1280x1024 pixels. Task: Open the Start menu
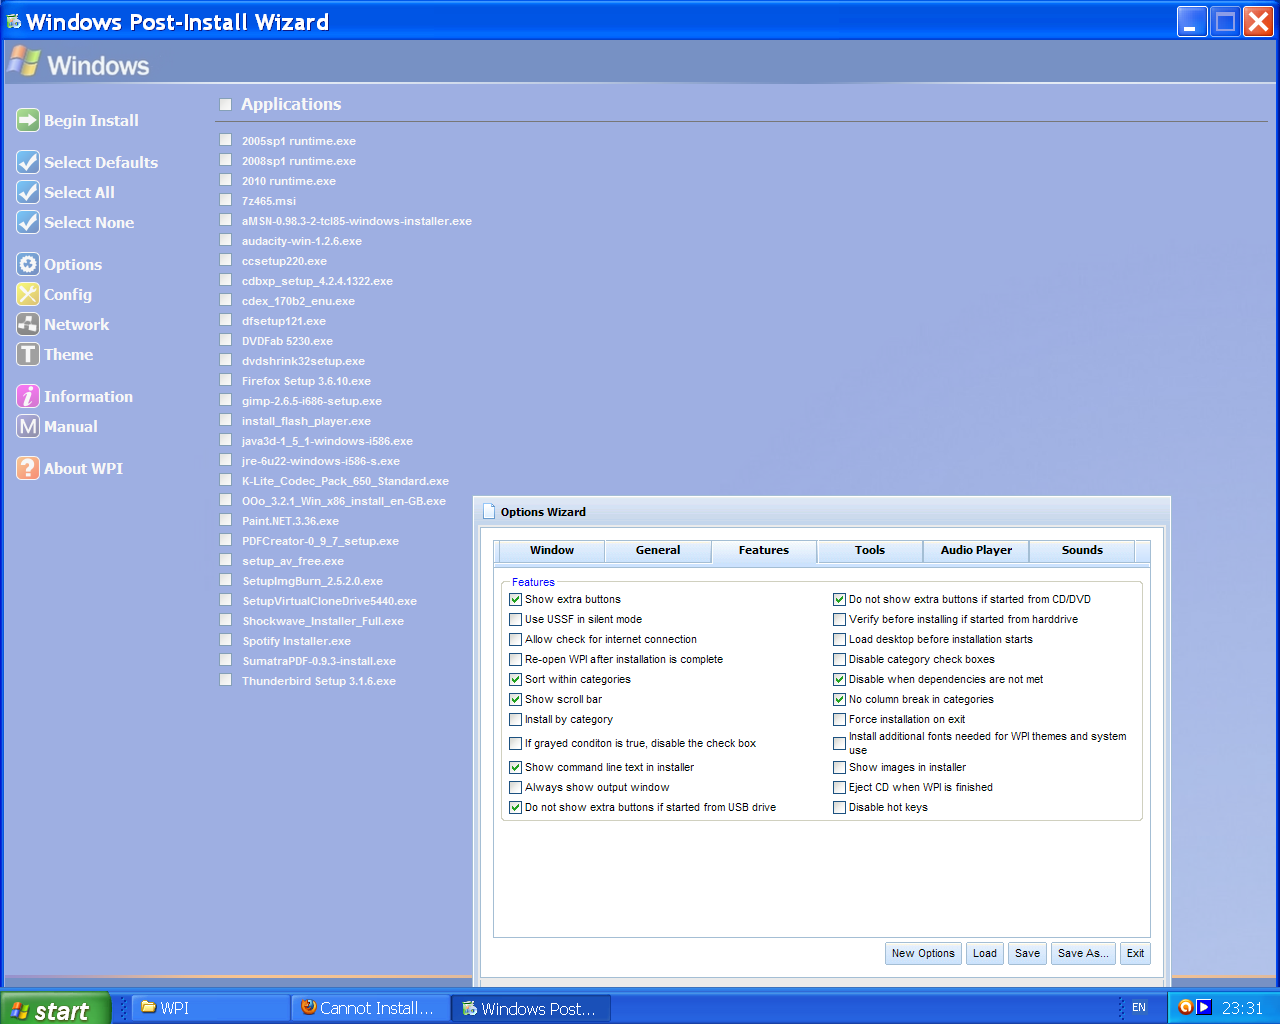point(55,1009)
